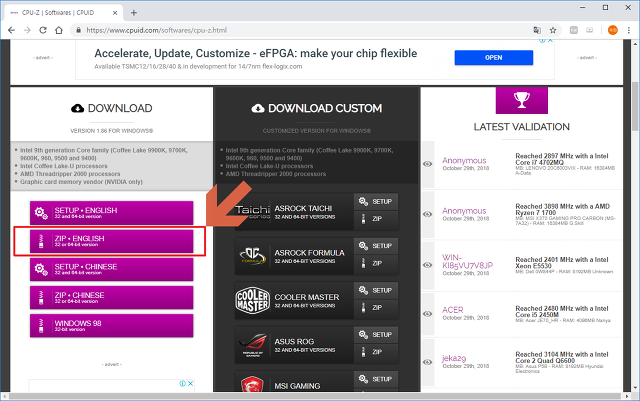Click the address bar URL field
The height and width of the screenshot is (401, 640).
(x=302, y=30)
